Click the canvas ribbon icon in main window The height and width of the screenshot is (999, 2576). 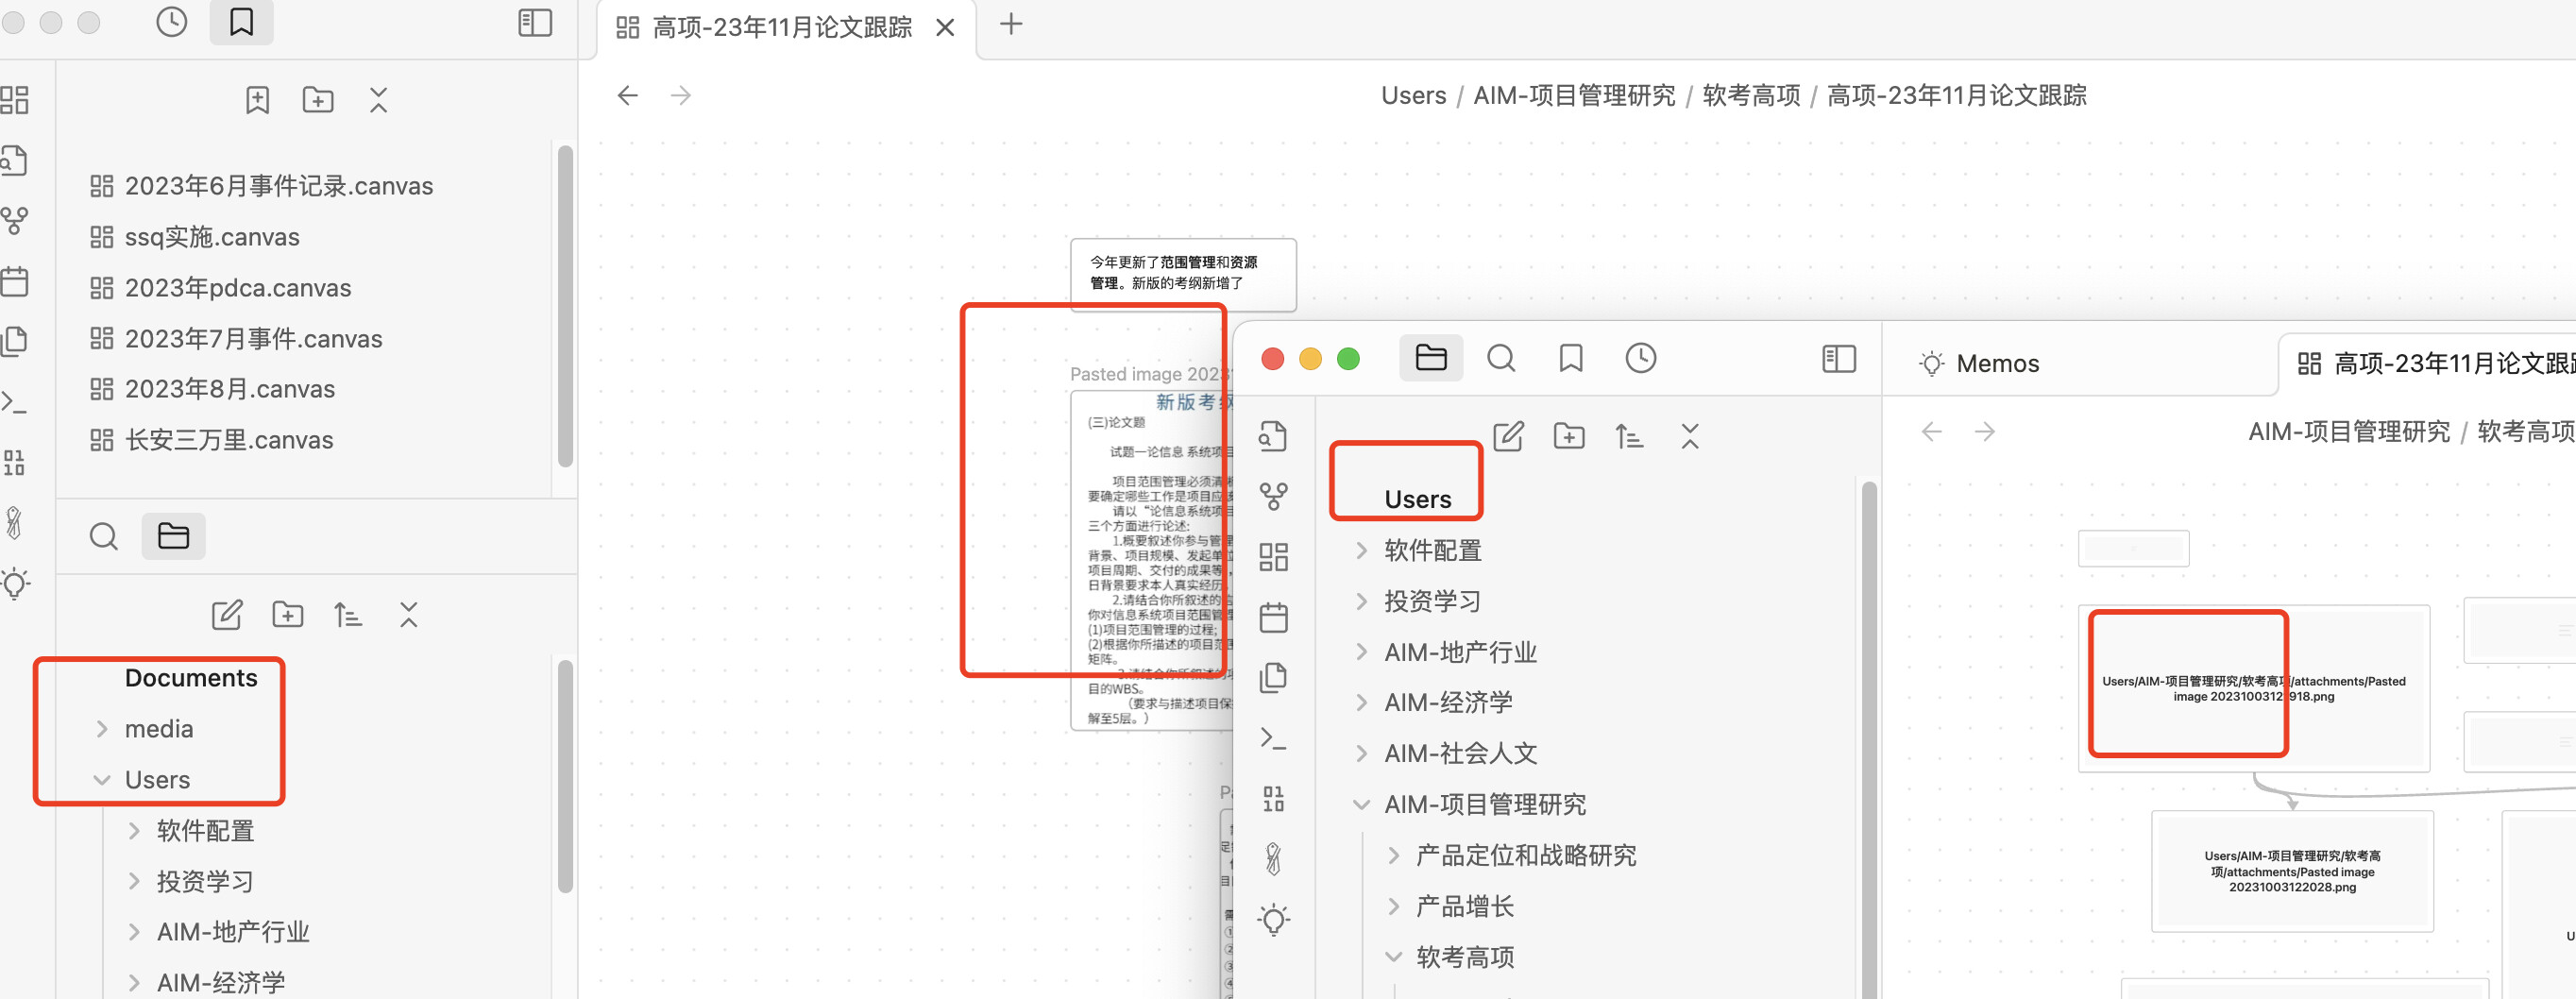pos(14,99)
